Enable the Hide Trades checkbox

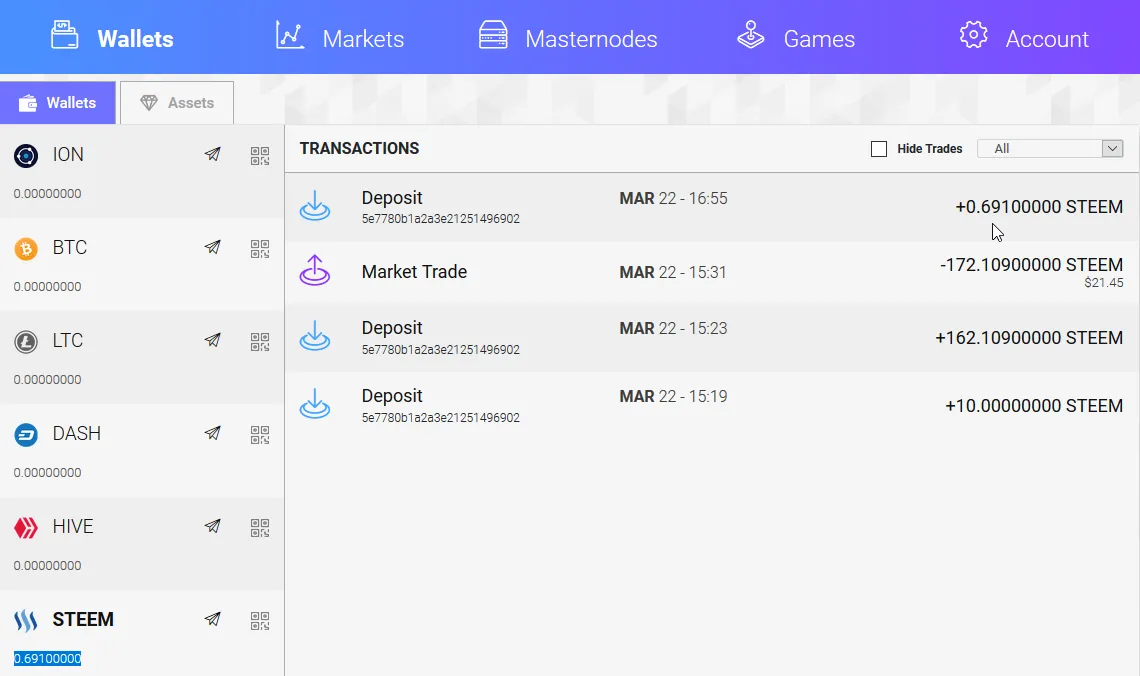(879, 149)
